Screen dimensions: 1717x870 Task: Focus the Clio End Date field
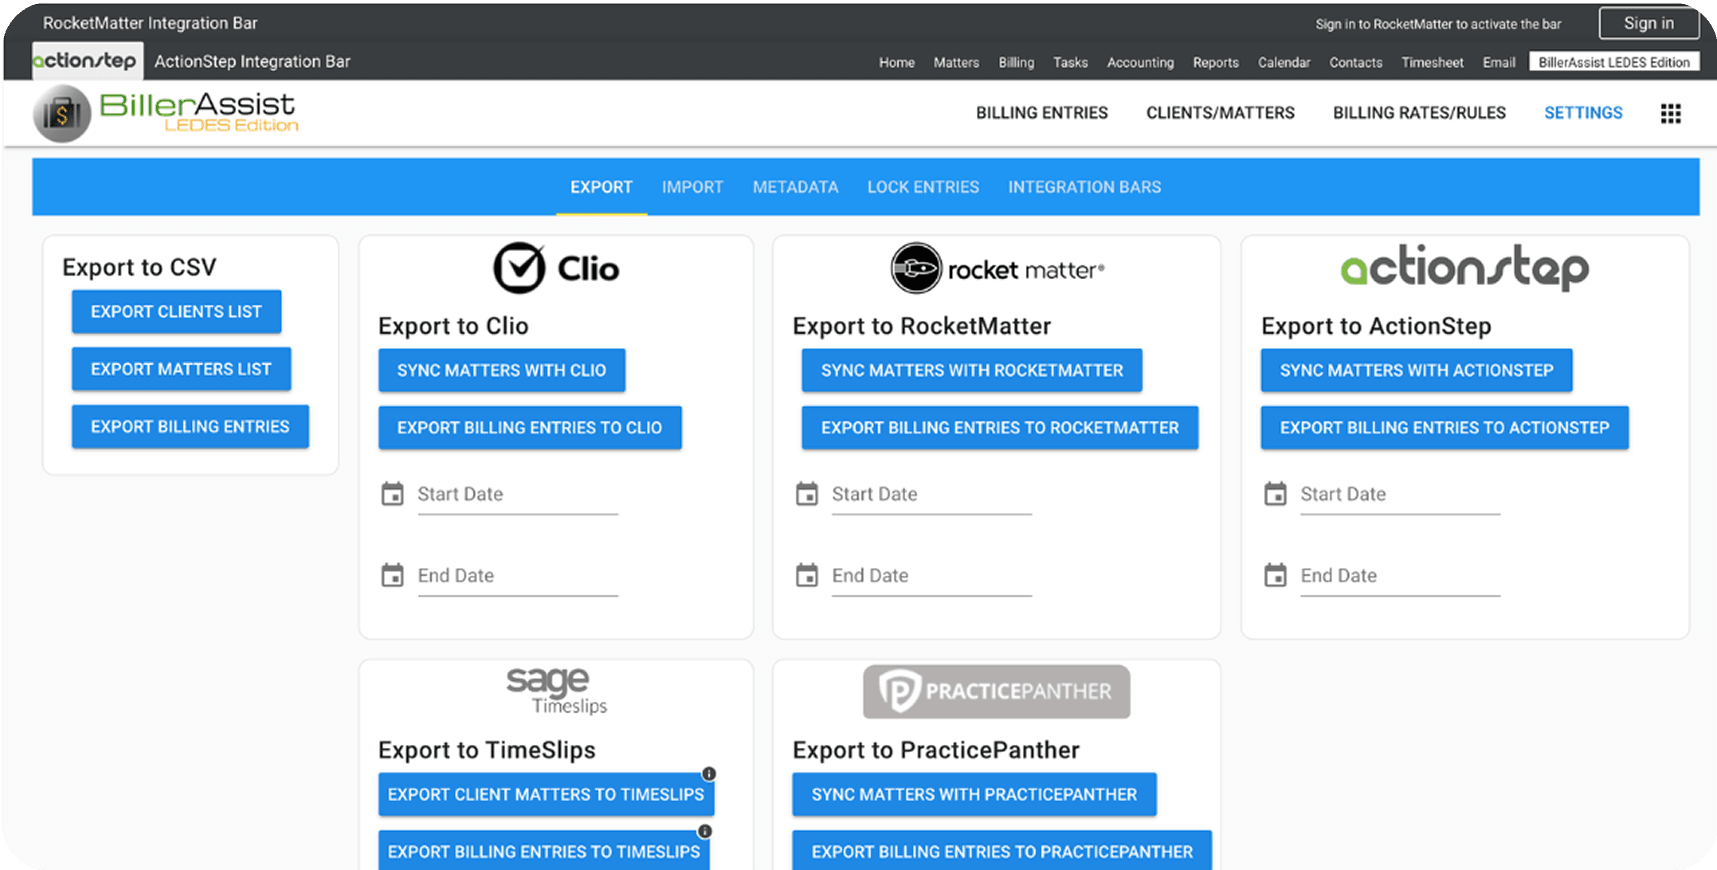click(518, 577)
